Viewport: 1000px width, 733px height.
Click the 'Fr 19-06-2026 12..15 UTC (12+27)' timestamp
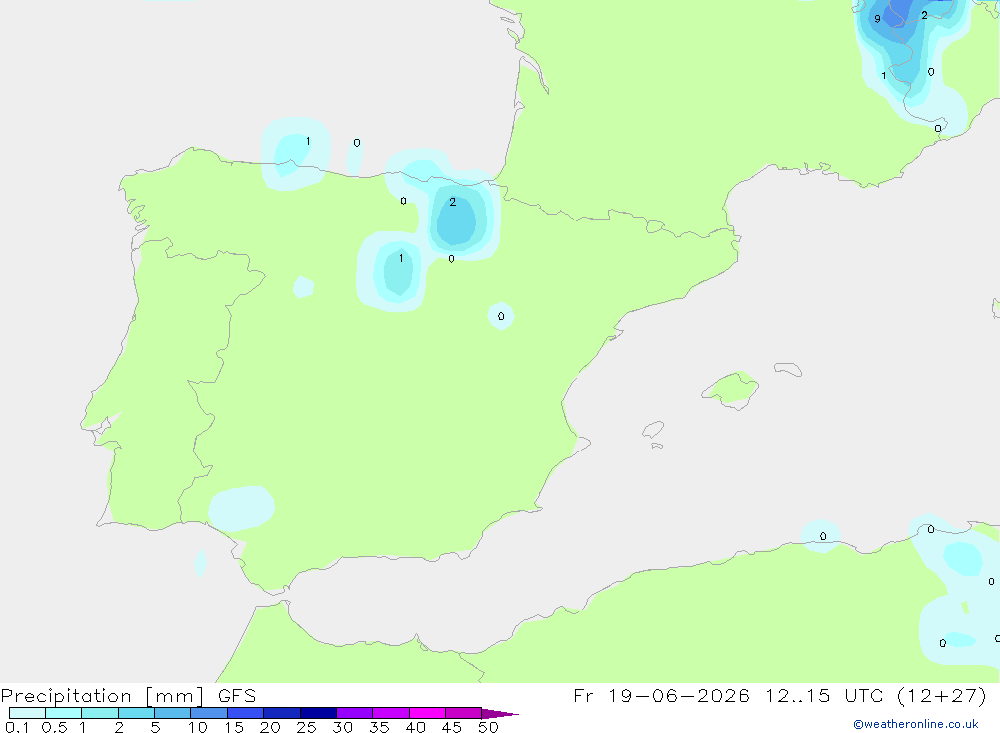(x=780, y=696)
